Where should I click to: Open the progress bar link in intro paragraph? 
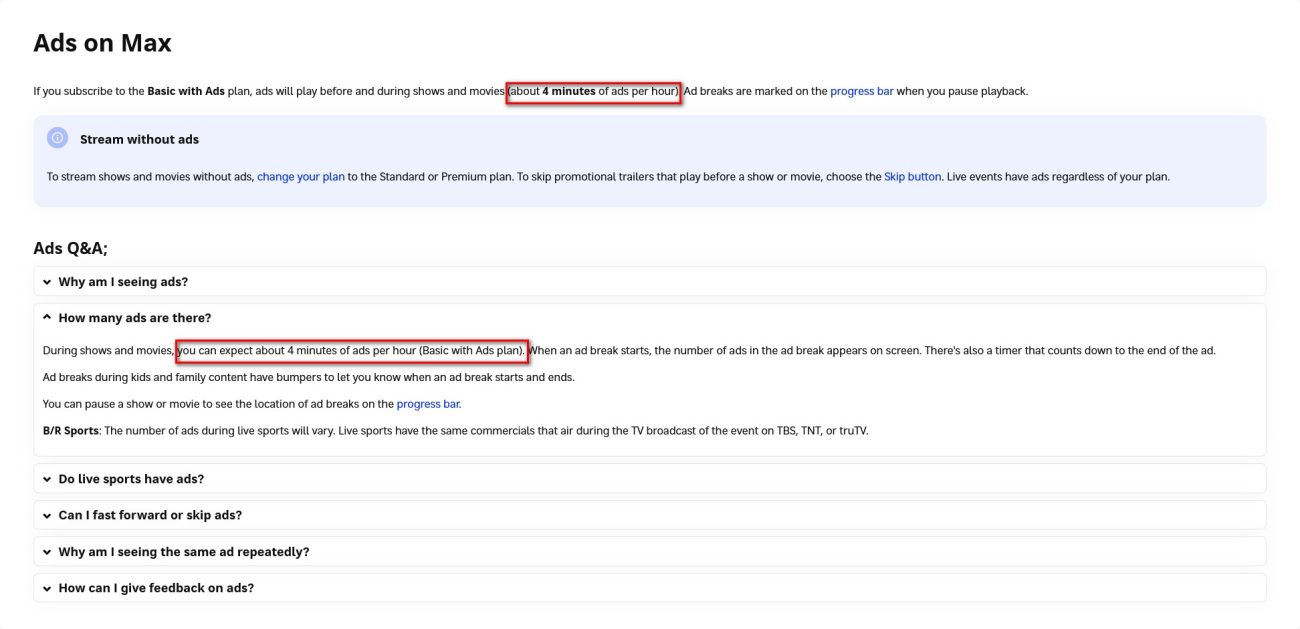(861, 91)
